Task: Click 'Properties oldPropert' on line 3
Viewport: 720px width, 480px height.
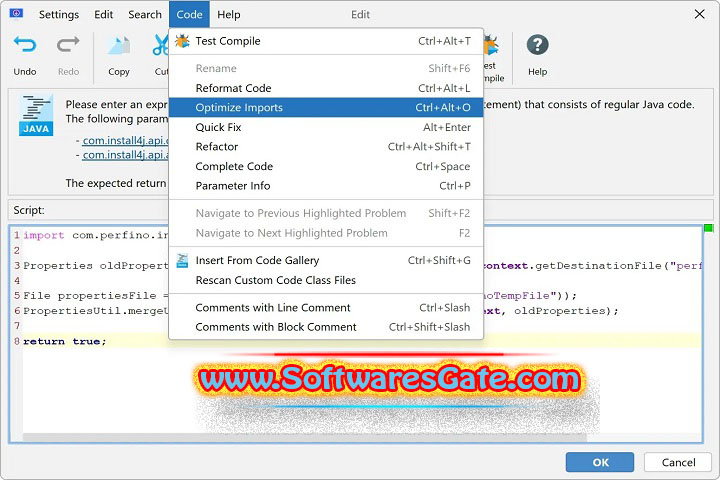Action: (x=96, y=265)
